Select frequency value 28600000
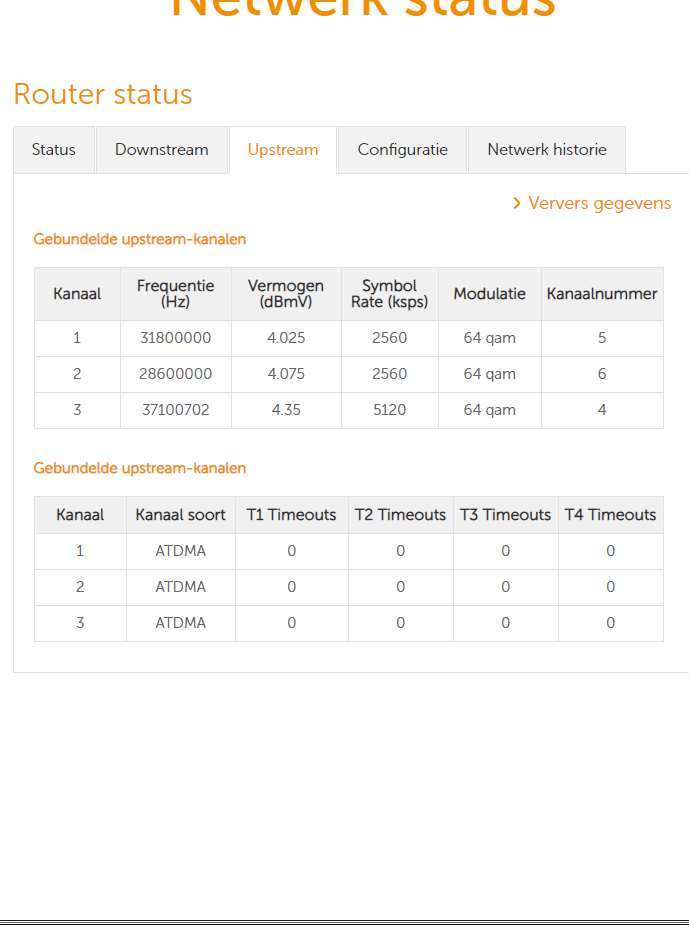This screenshot has width=689, height=925. pyautogui.click(x=176, y=374)
